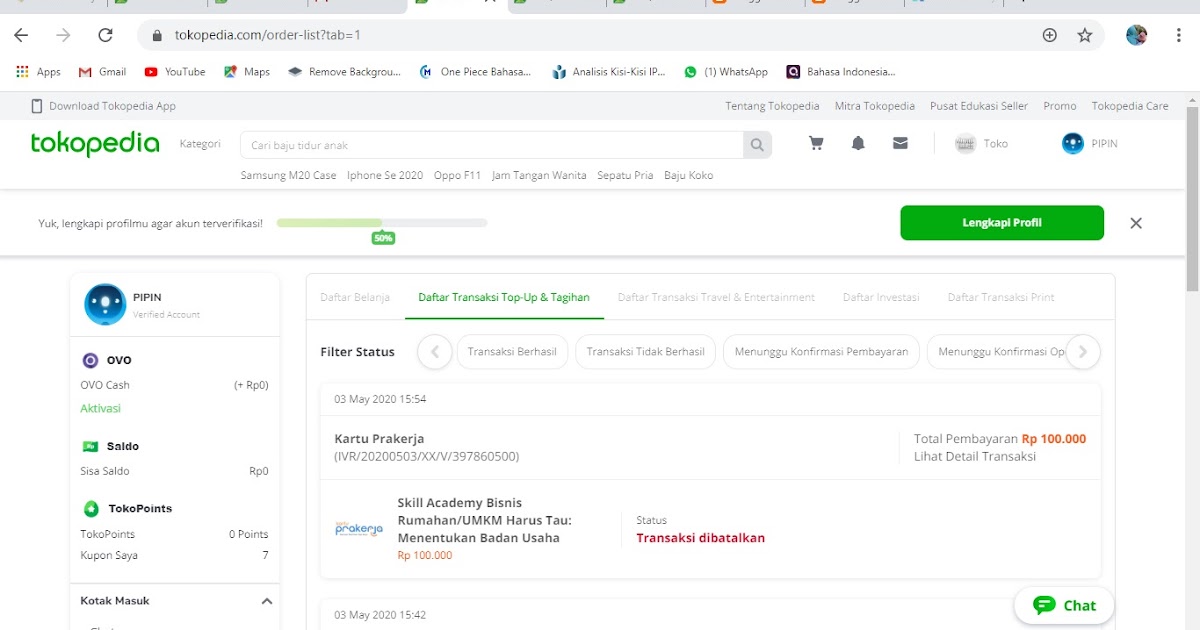Open Toko shop menu
1200x630 pixels.
tap(981, 144)
